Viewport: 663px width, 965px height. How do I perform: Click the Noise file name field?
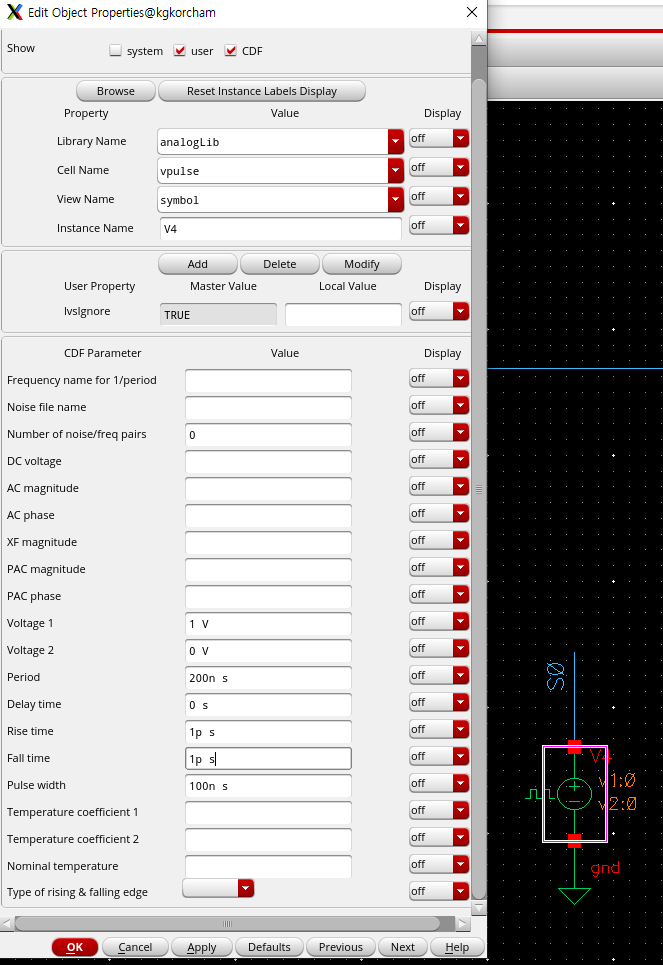coord(268,408)
